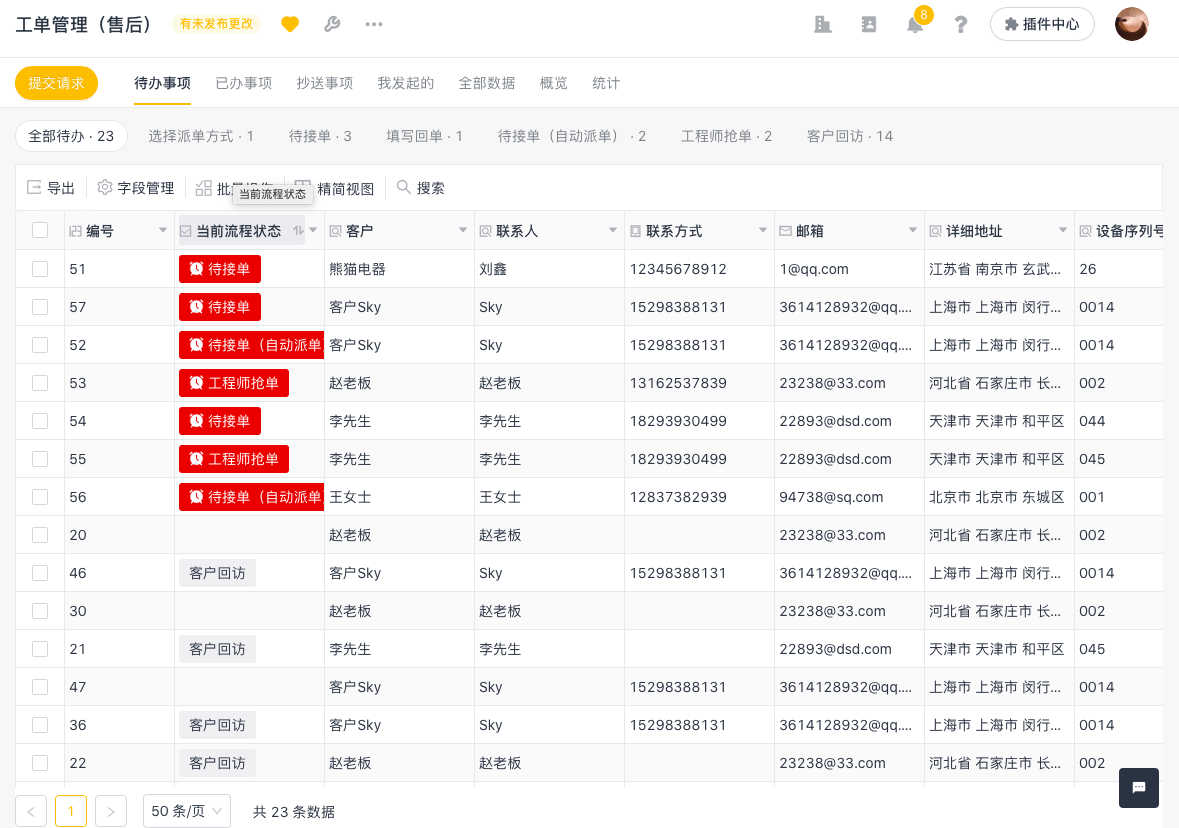
Task: Click the yellow heart favorite icon
Action: tap(289, 25)
